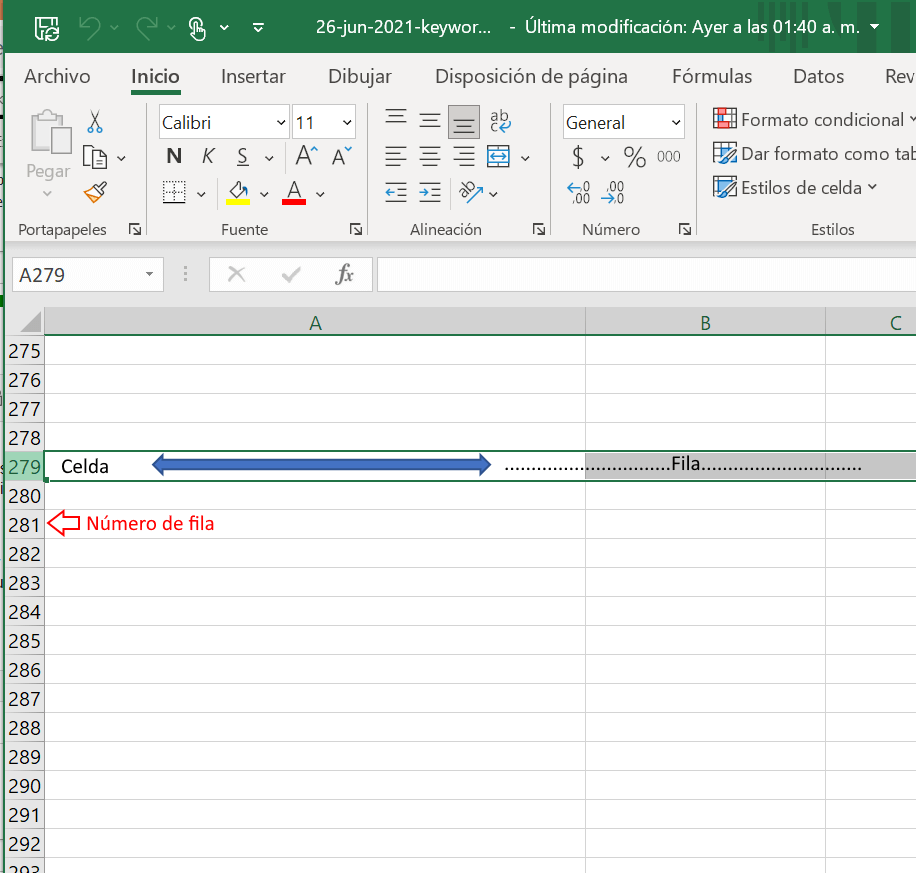Toggle italic K formatting

(x=208, y=156)
